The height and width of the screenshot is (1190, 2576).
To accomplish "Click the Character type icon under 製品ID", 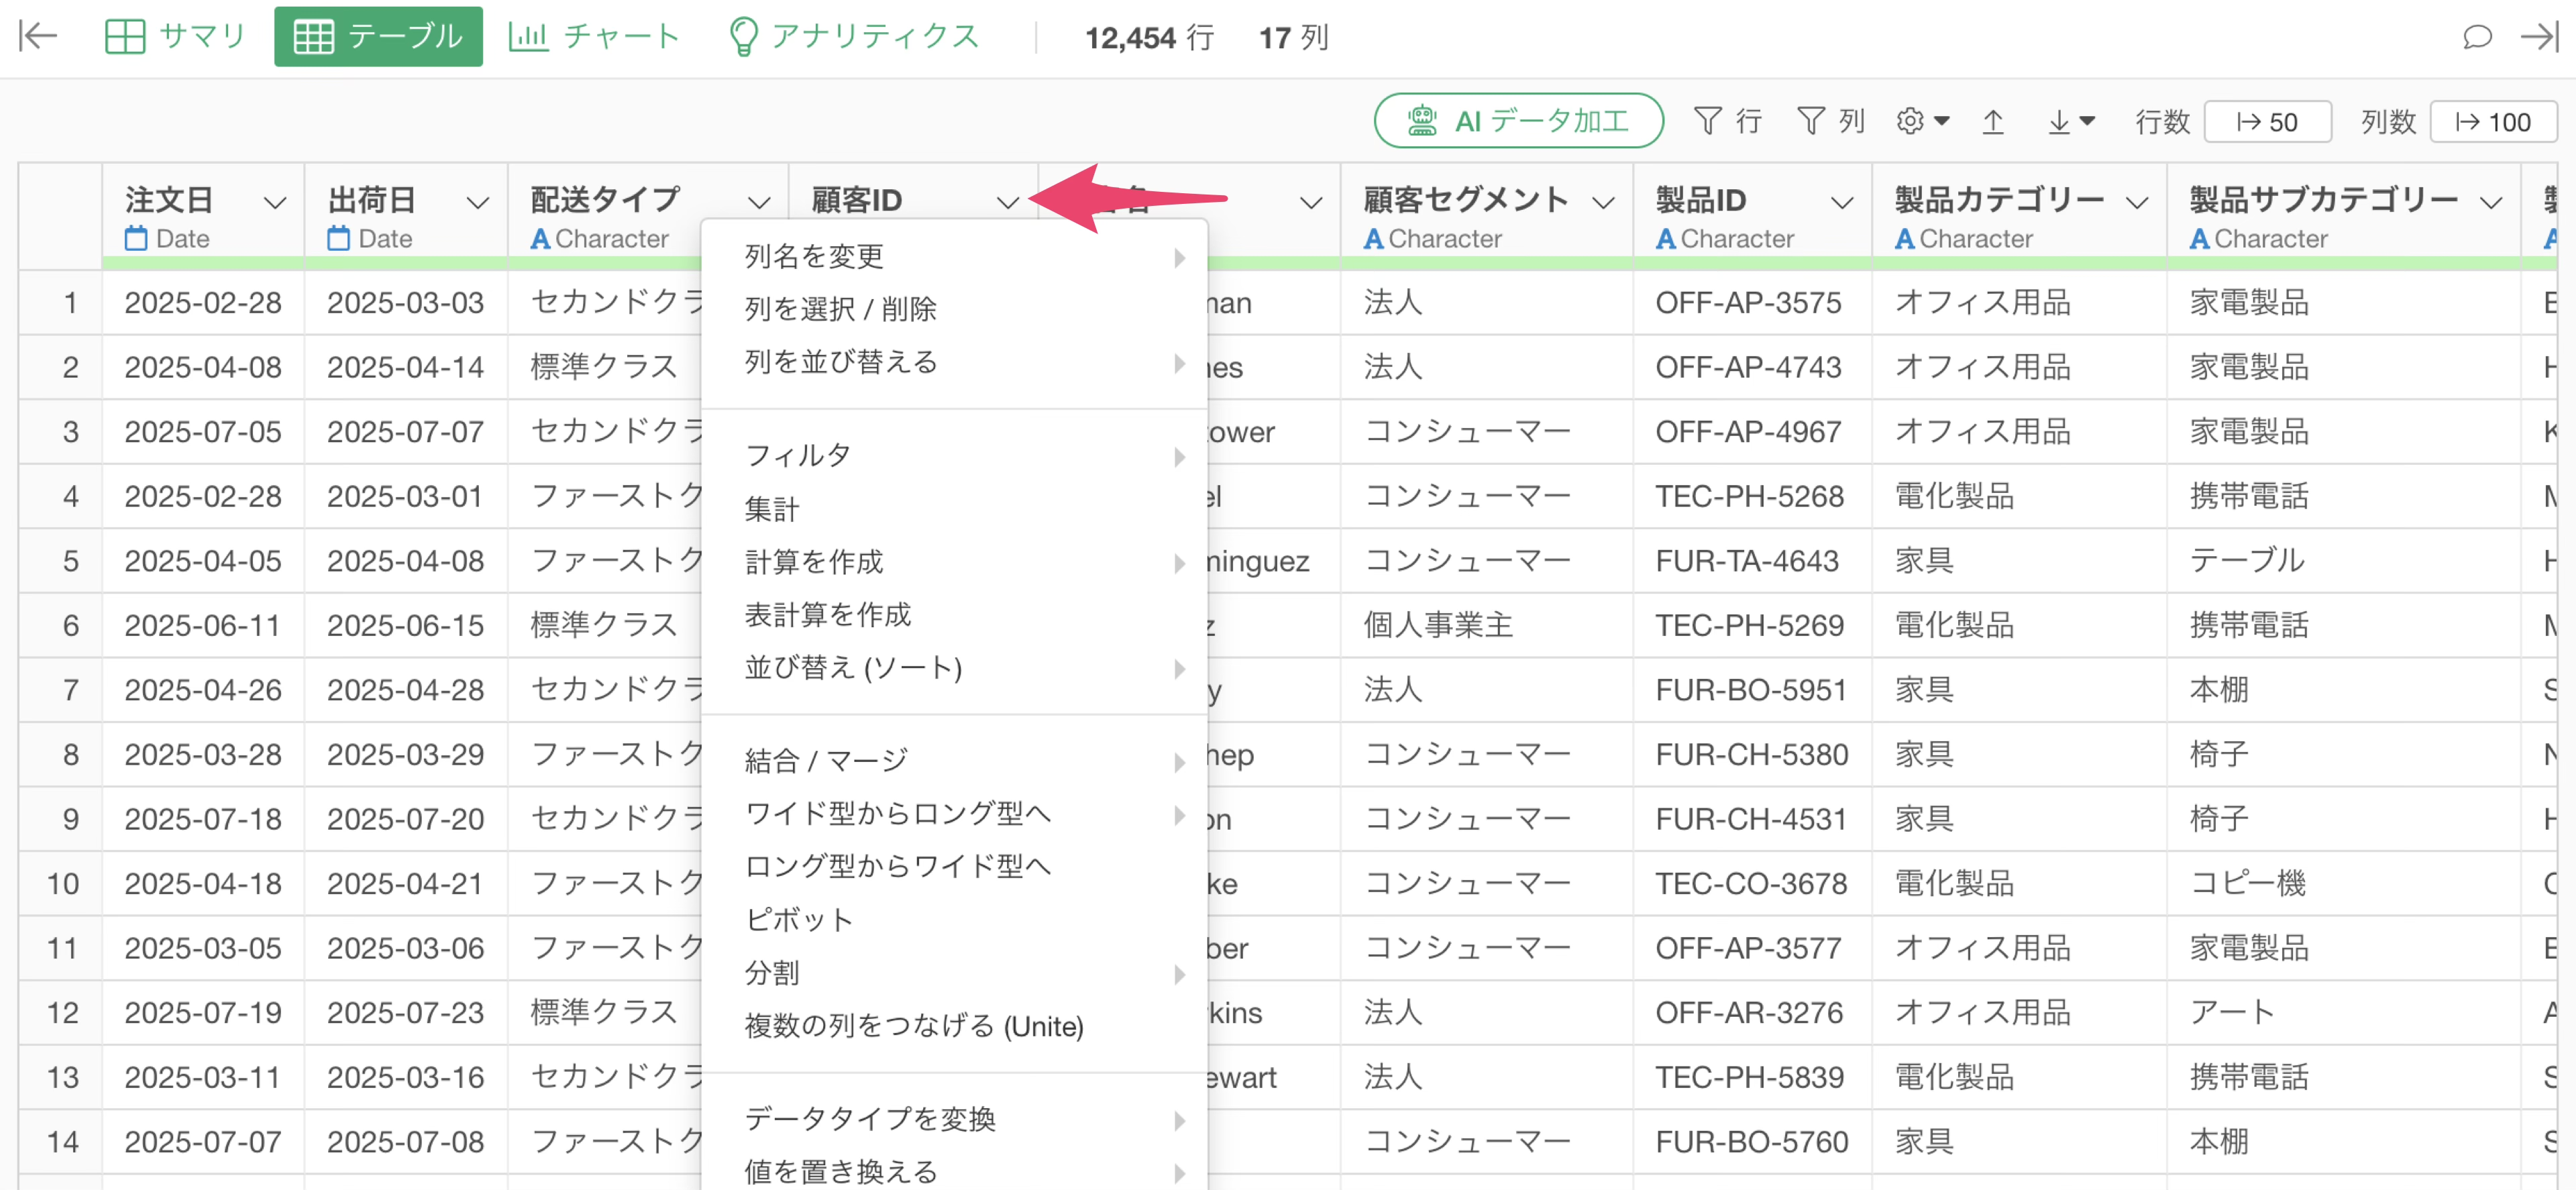I will pos(1666,239).
